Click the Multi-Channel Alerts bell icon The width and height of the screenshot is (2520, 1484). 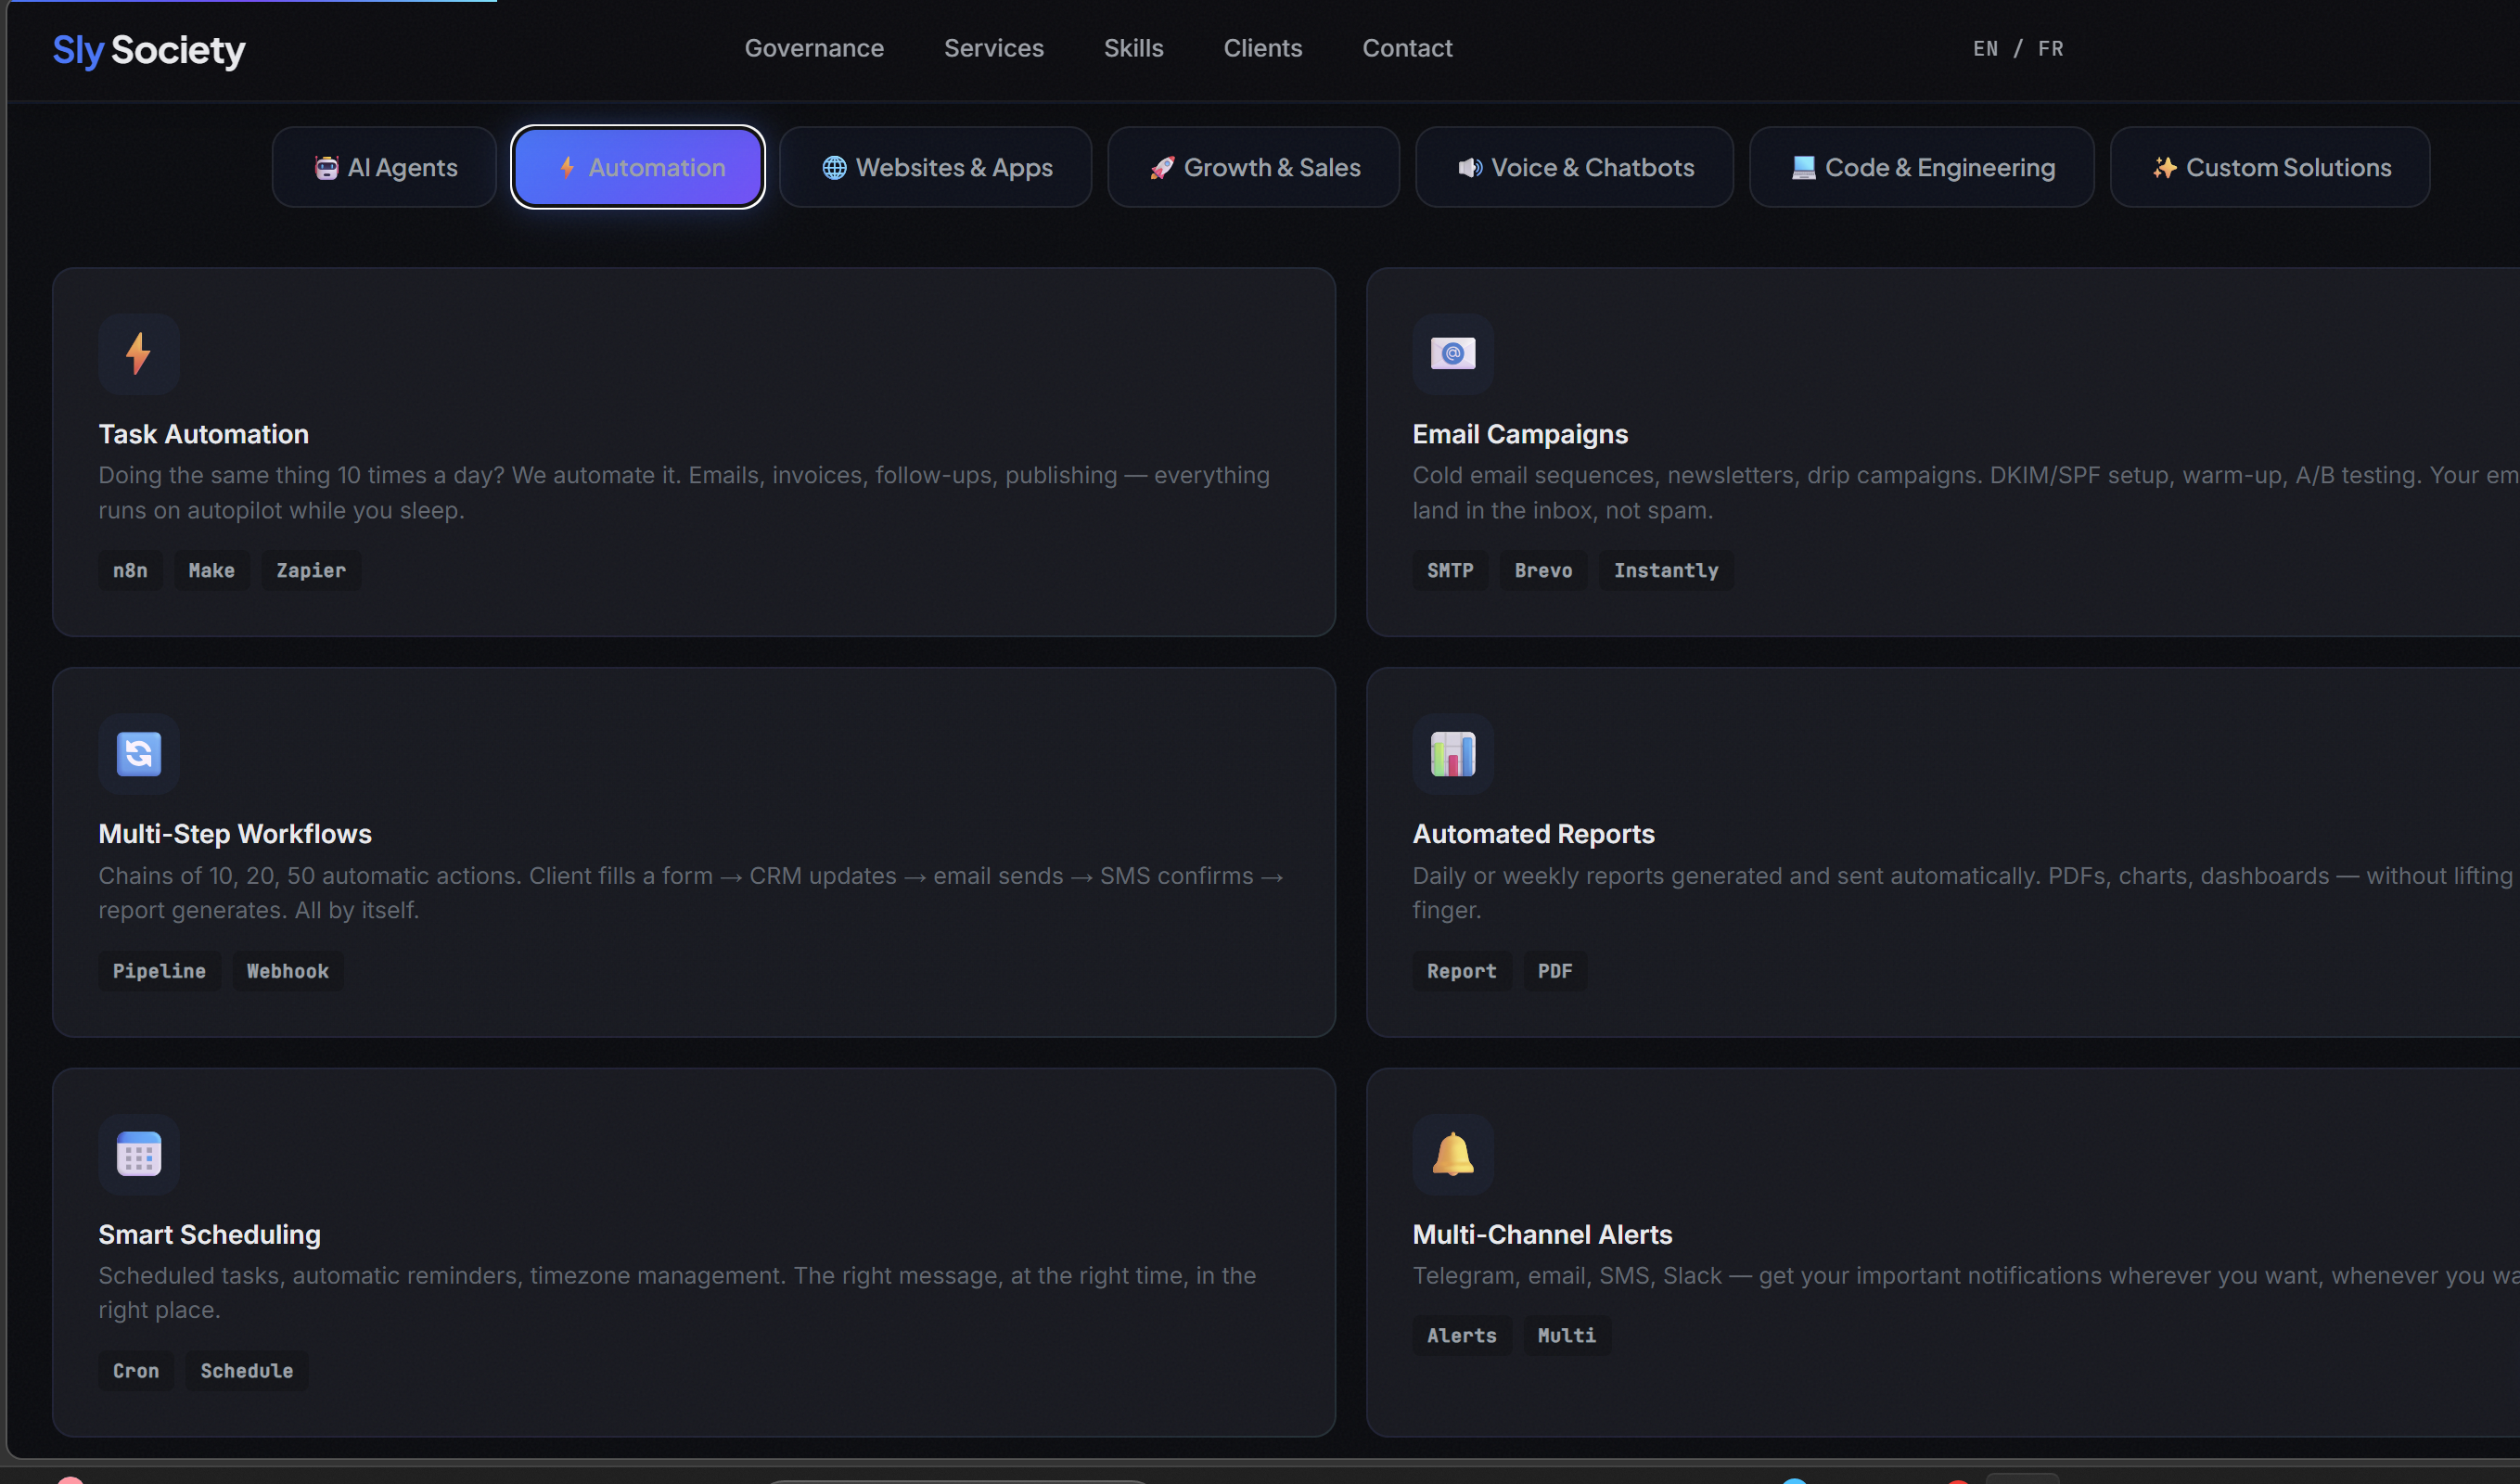pos(1452,1154)
